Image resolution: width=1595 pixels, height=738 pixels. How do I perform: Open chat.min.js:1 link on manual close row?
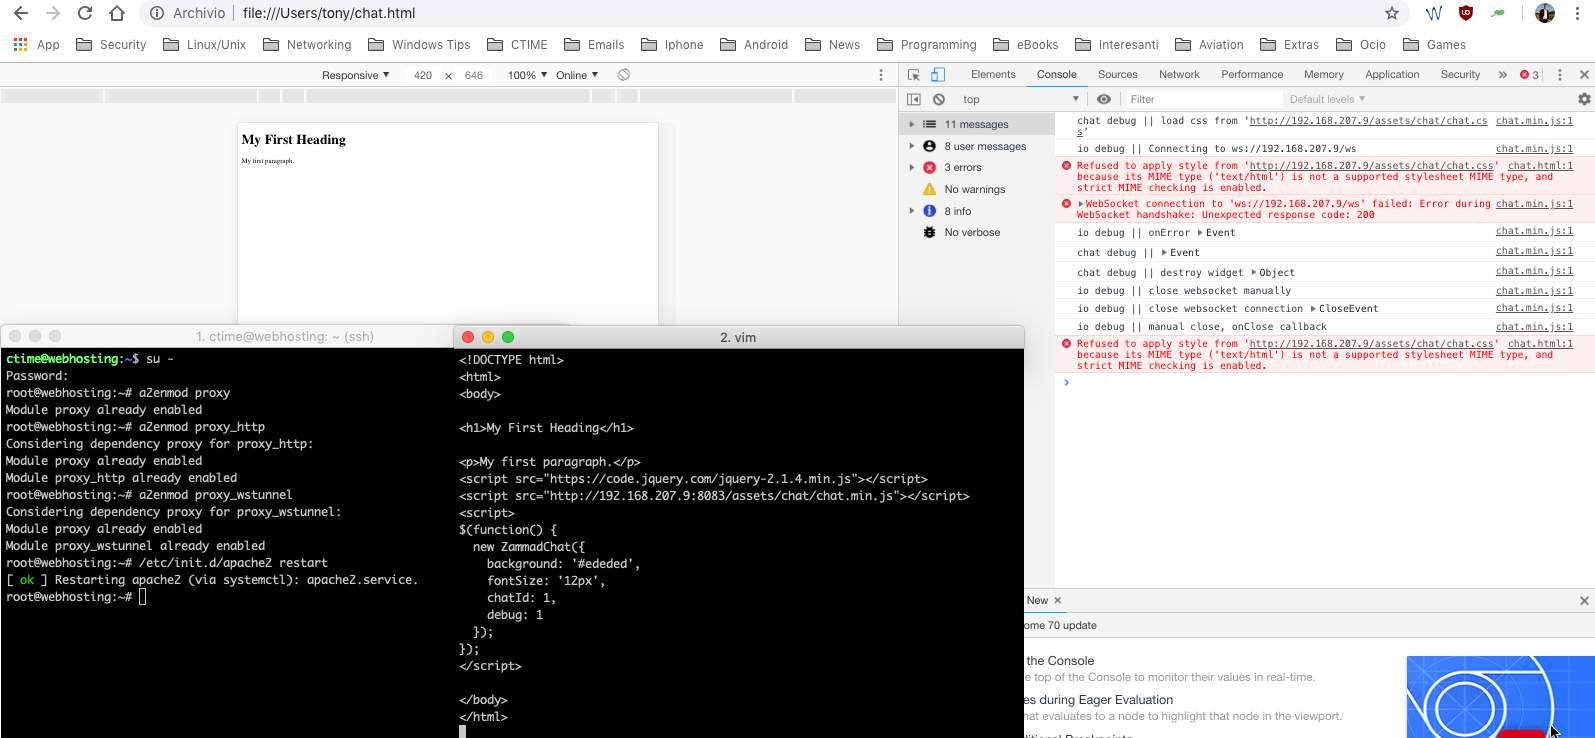pyautogui.click(x=1534, y=326)
